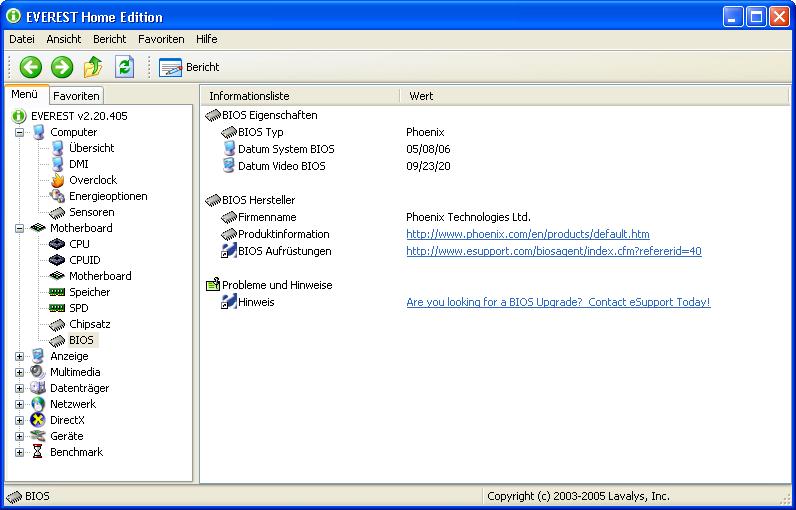Image resolution: width=796 pixels, height=510 pixels.
Task: Open the Bericht report wizard
Action: pyautogui.click(x=189, y=67)
